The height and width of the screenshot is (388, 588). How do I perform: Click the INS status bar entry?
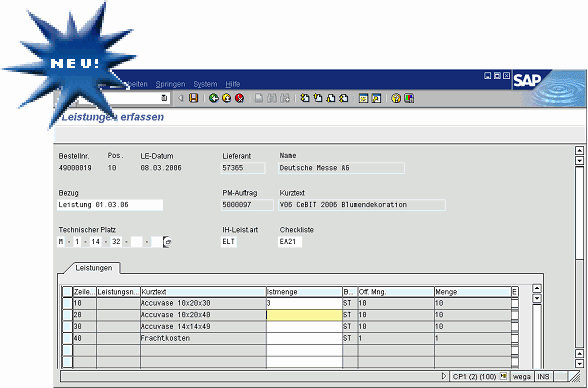pos(543,376)
